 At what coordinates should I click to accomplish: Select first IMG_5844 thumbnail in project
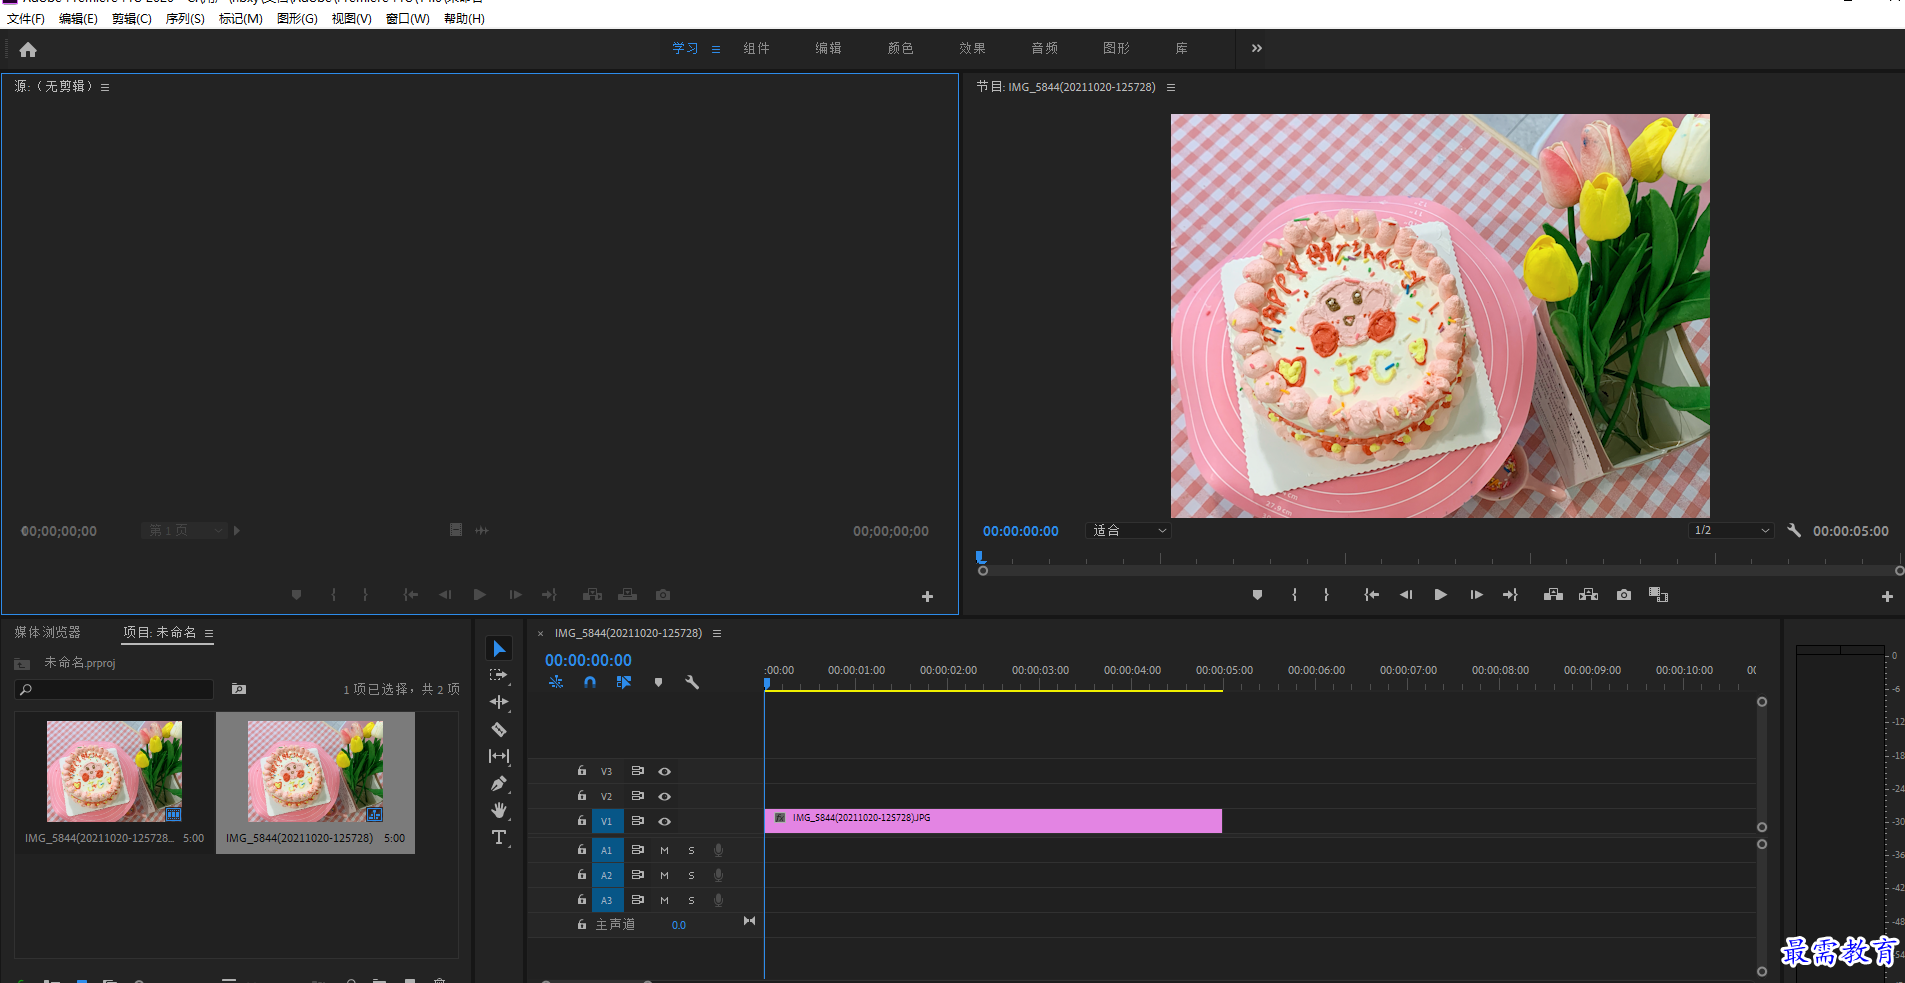(114, 772)
